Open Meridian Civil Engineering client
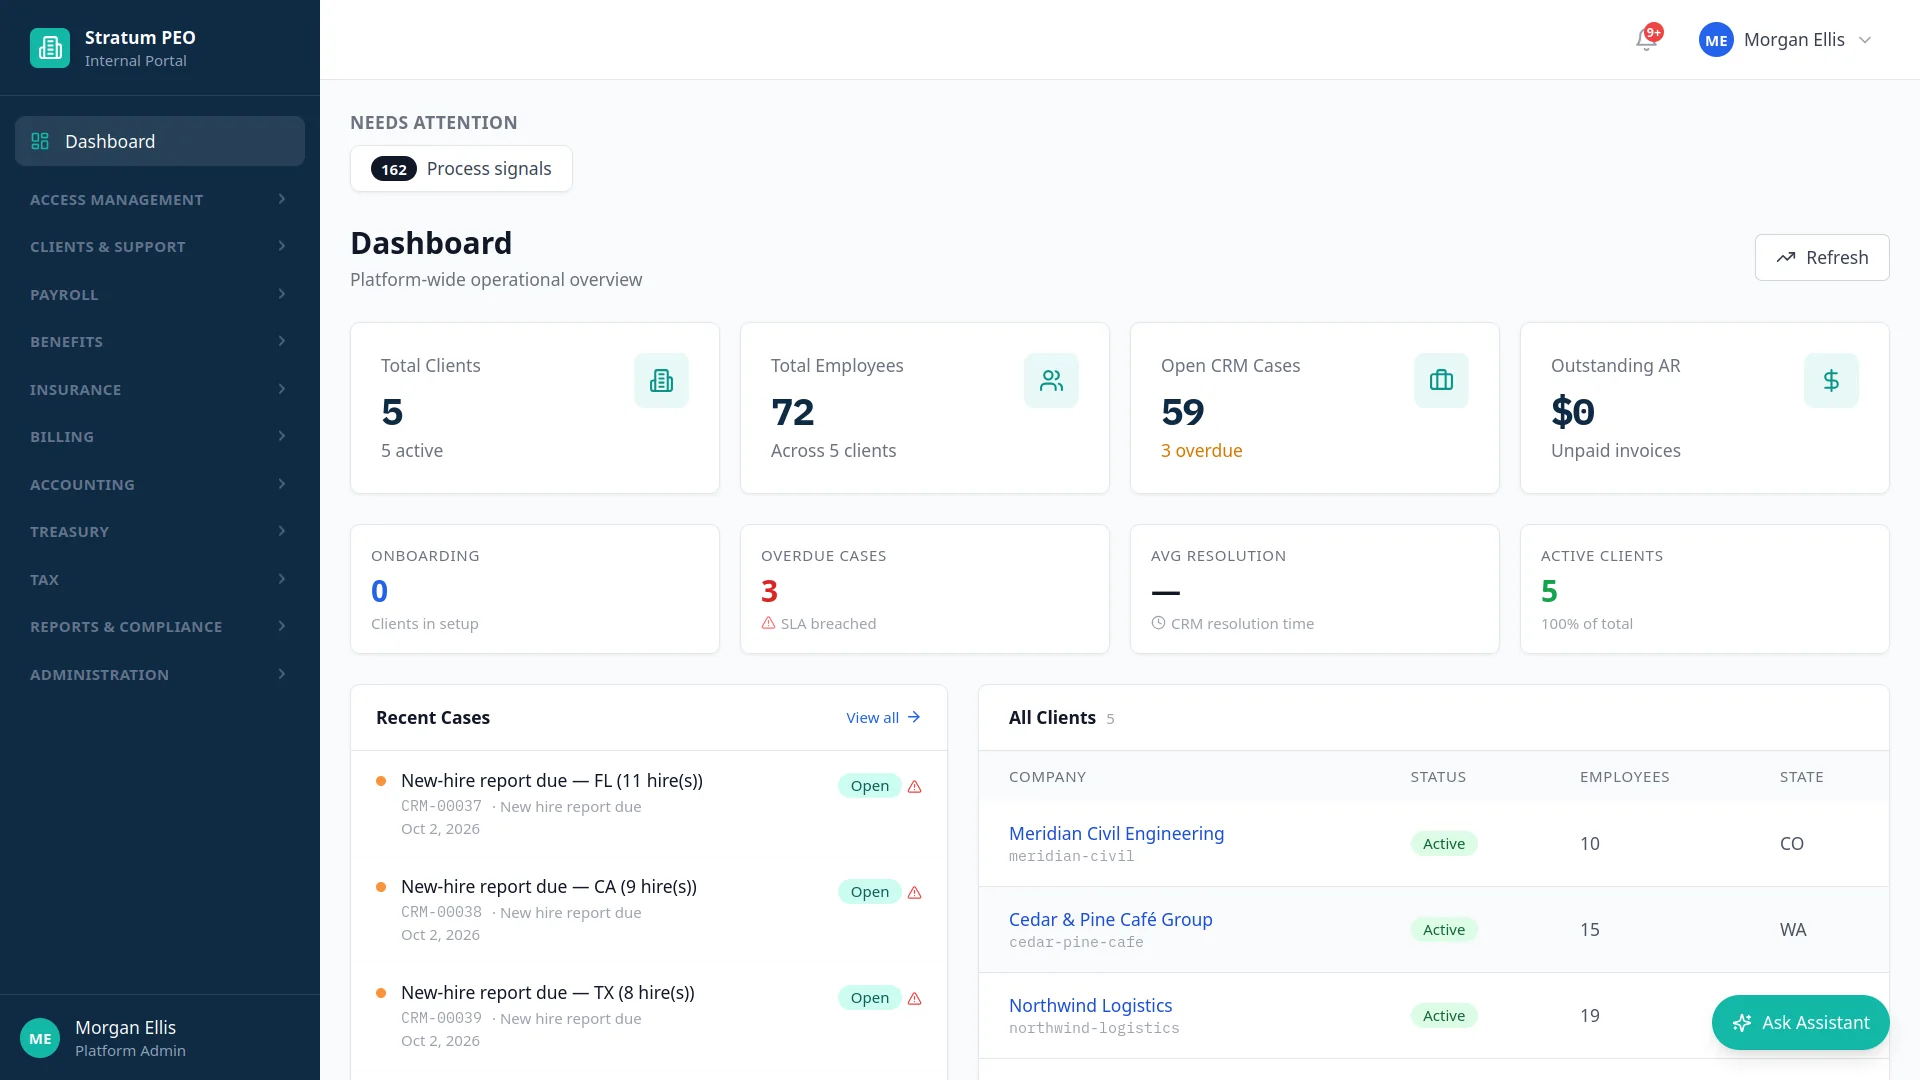This screenshot has height=1080, width=1920. [x=1116, y=833]
